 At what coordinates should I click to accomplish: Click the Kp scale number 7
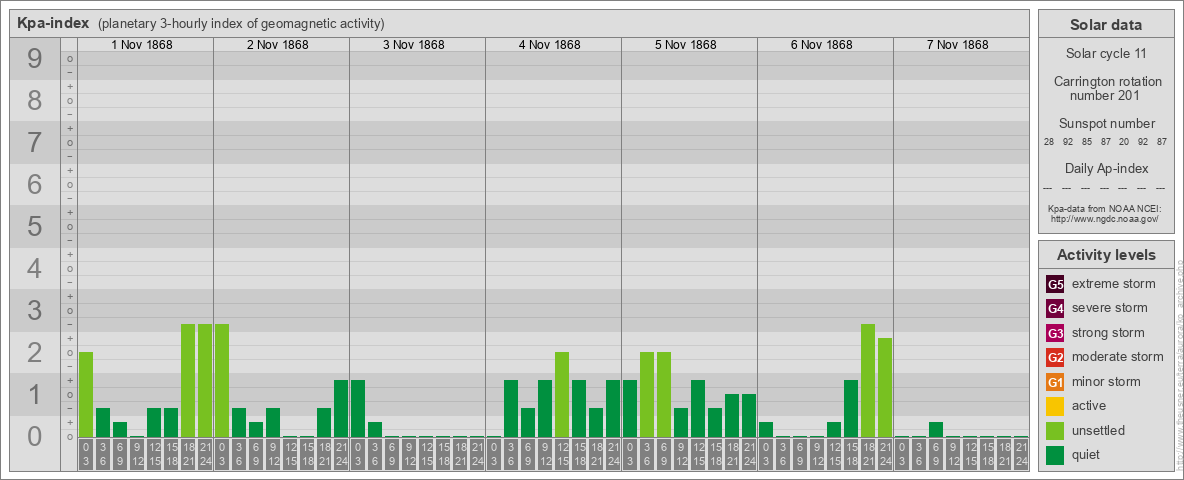coord(35,142)
